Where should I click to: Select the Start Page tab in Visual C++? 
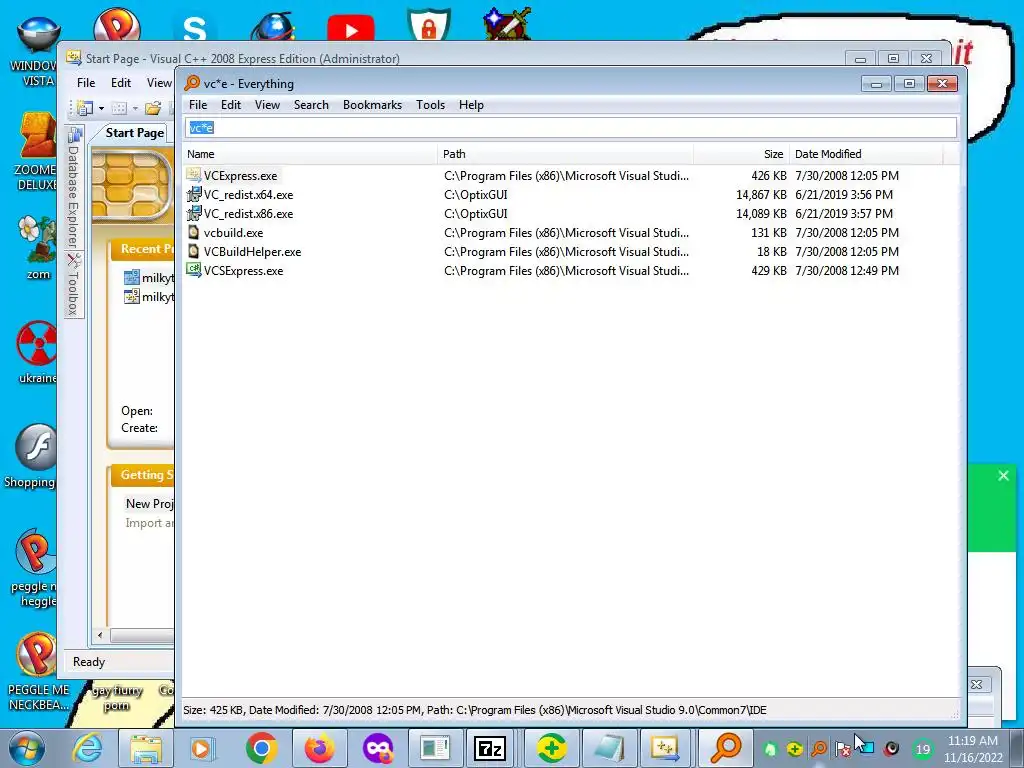[134, 133]
